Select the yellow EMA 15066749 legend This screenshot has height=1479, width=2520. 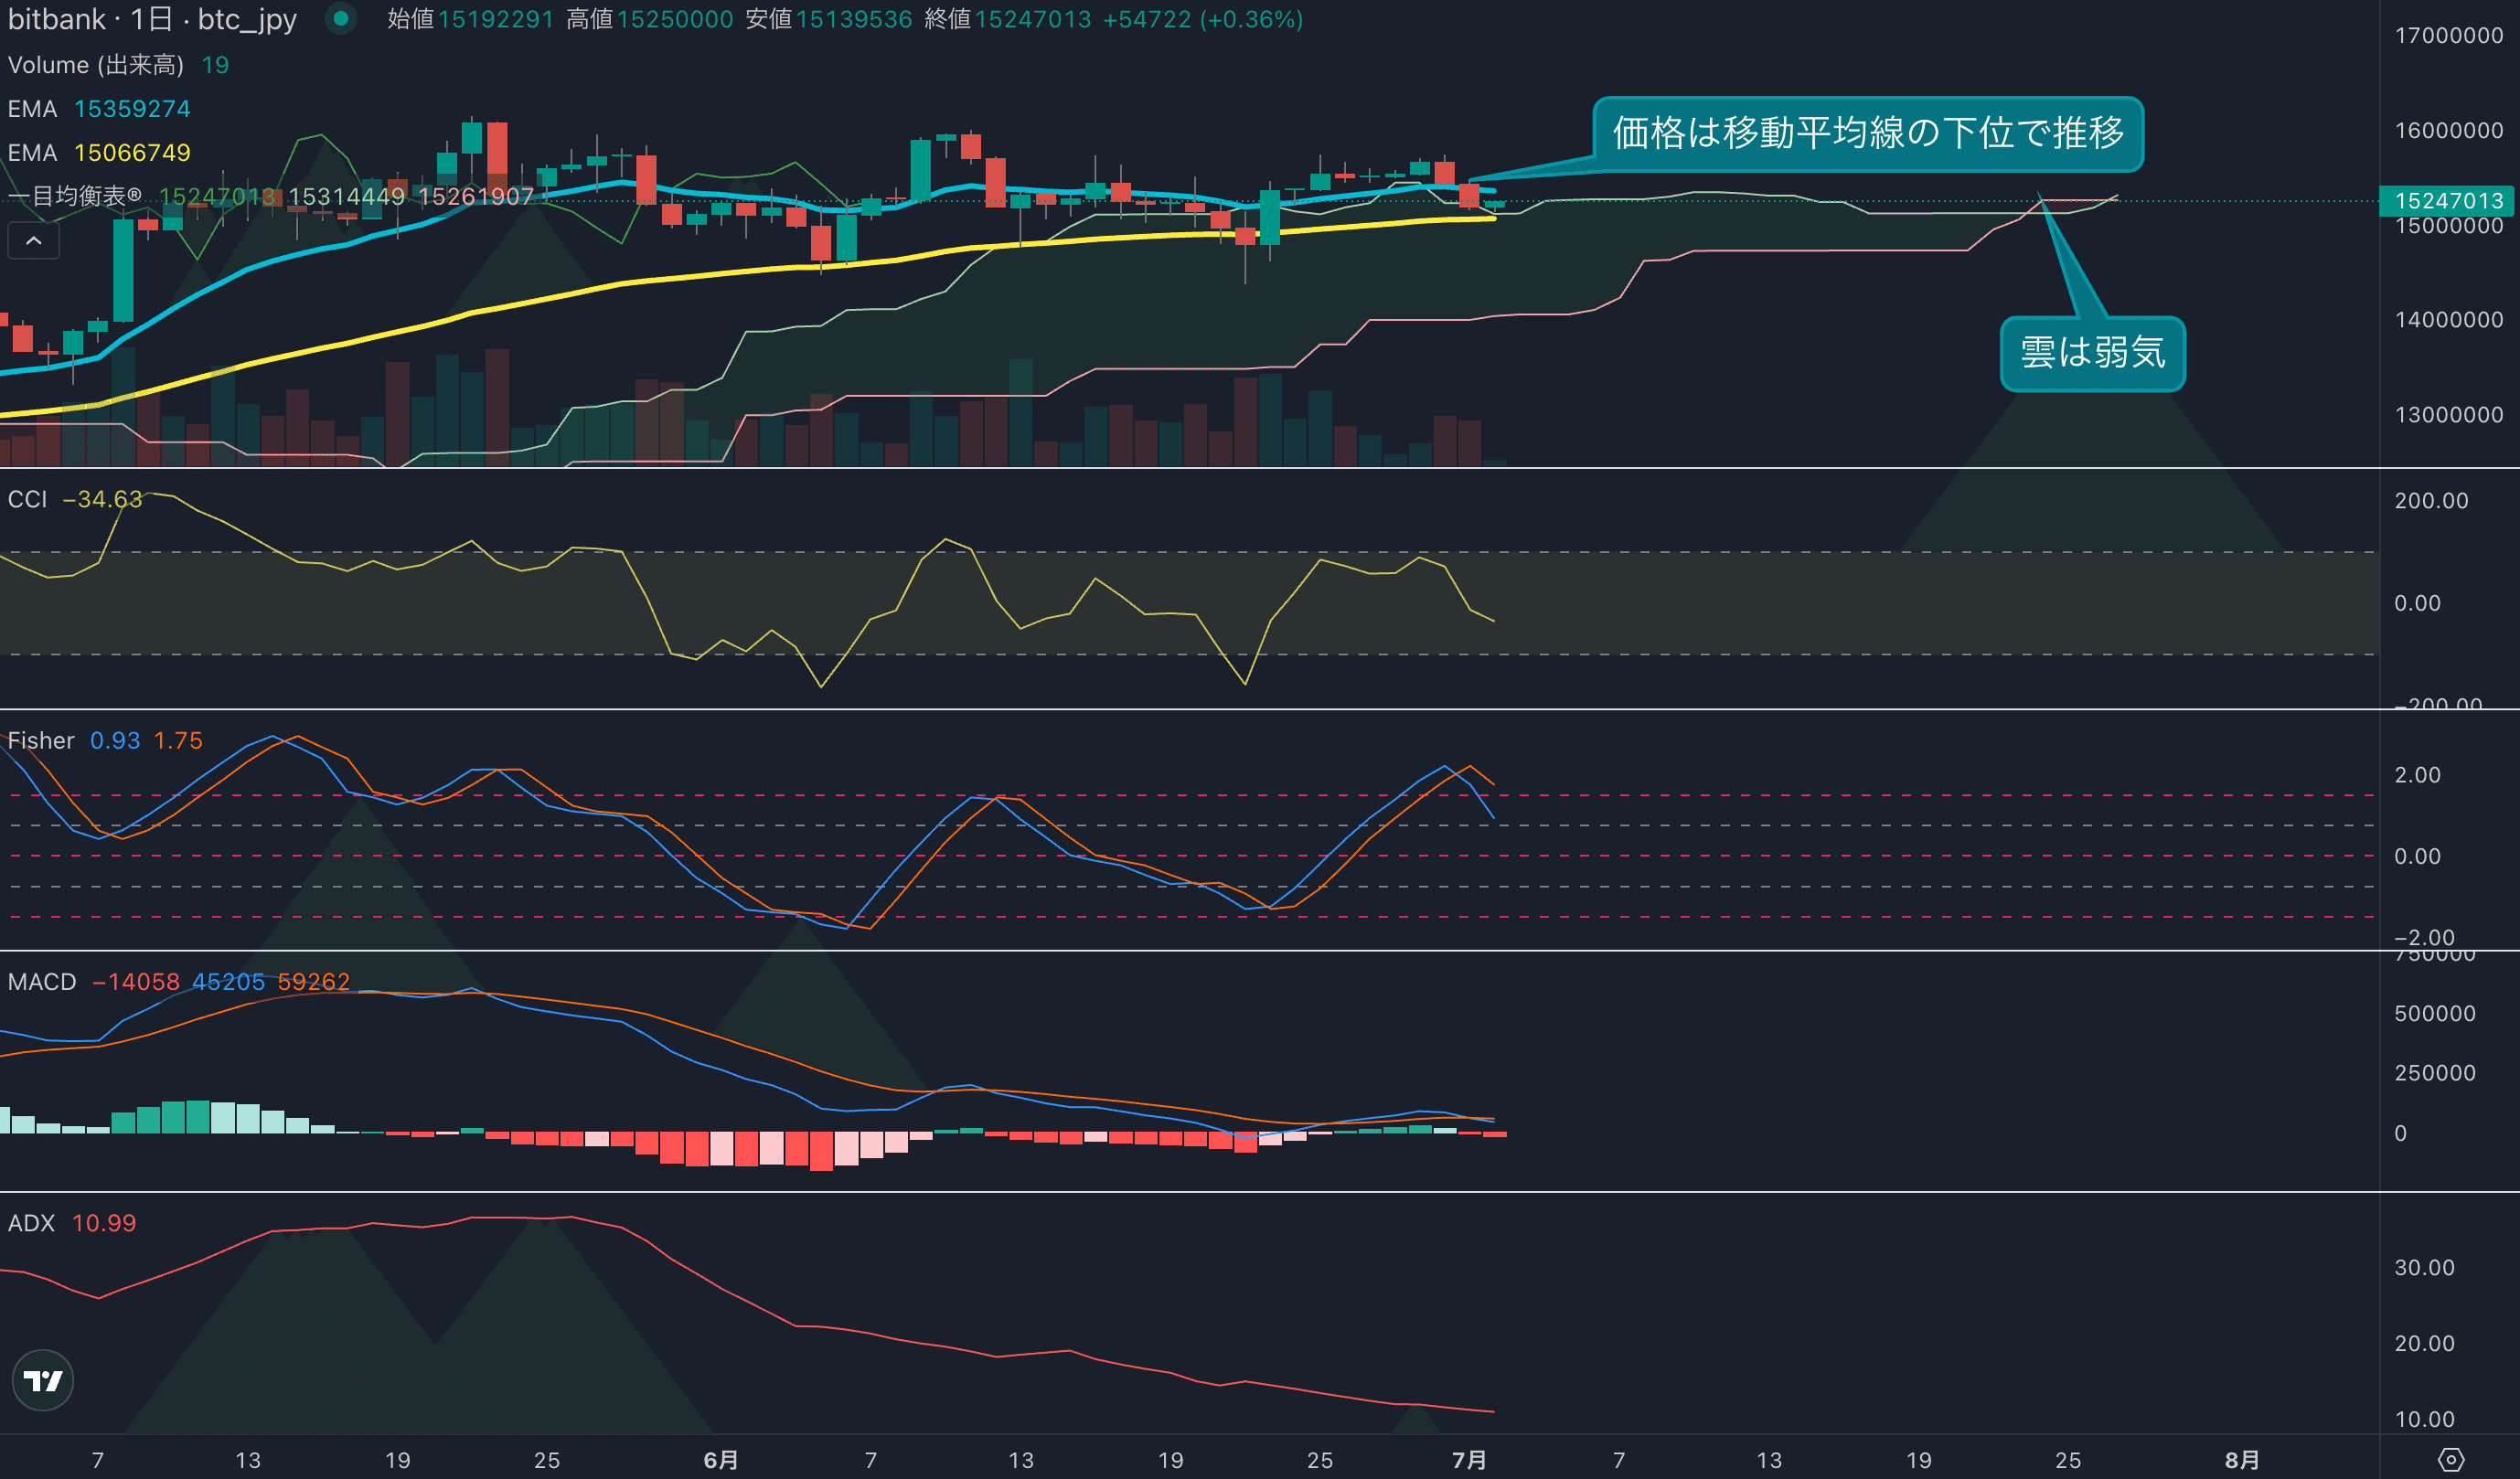pos(98,153)
